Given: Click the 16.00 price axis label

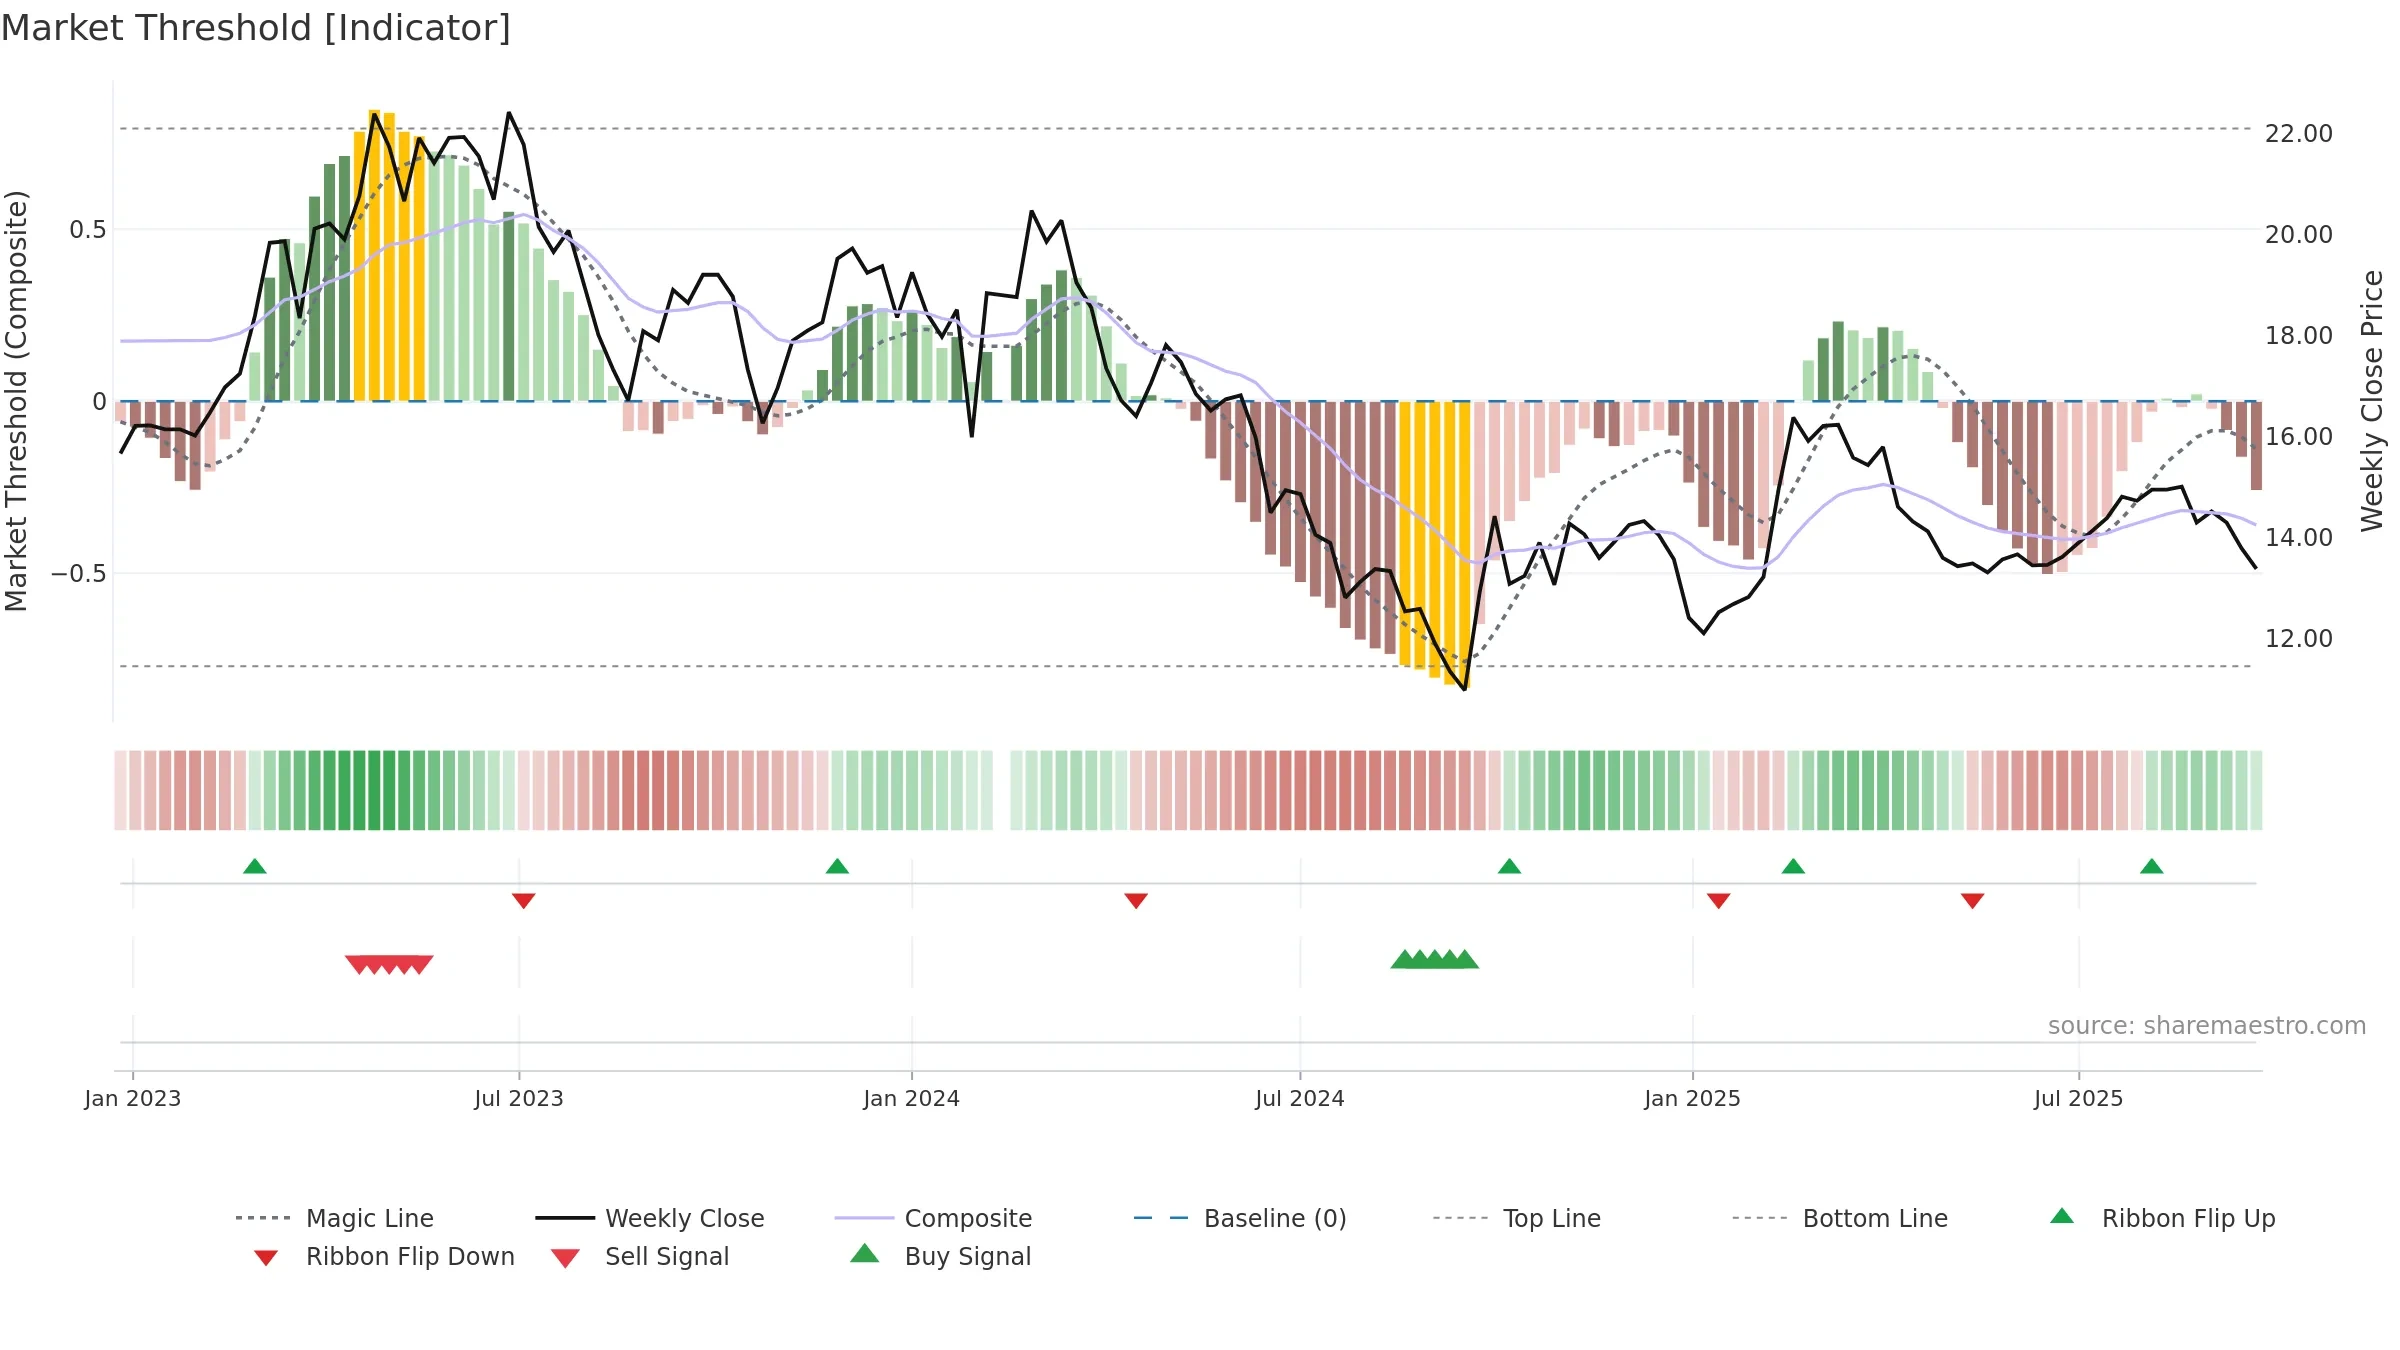Looking at the screenshot, I should pos(2299,437).
